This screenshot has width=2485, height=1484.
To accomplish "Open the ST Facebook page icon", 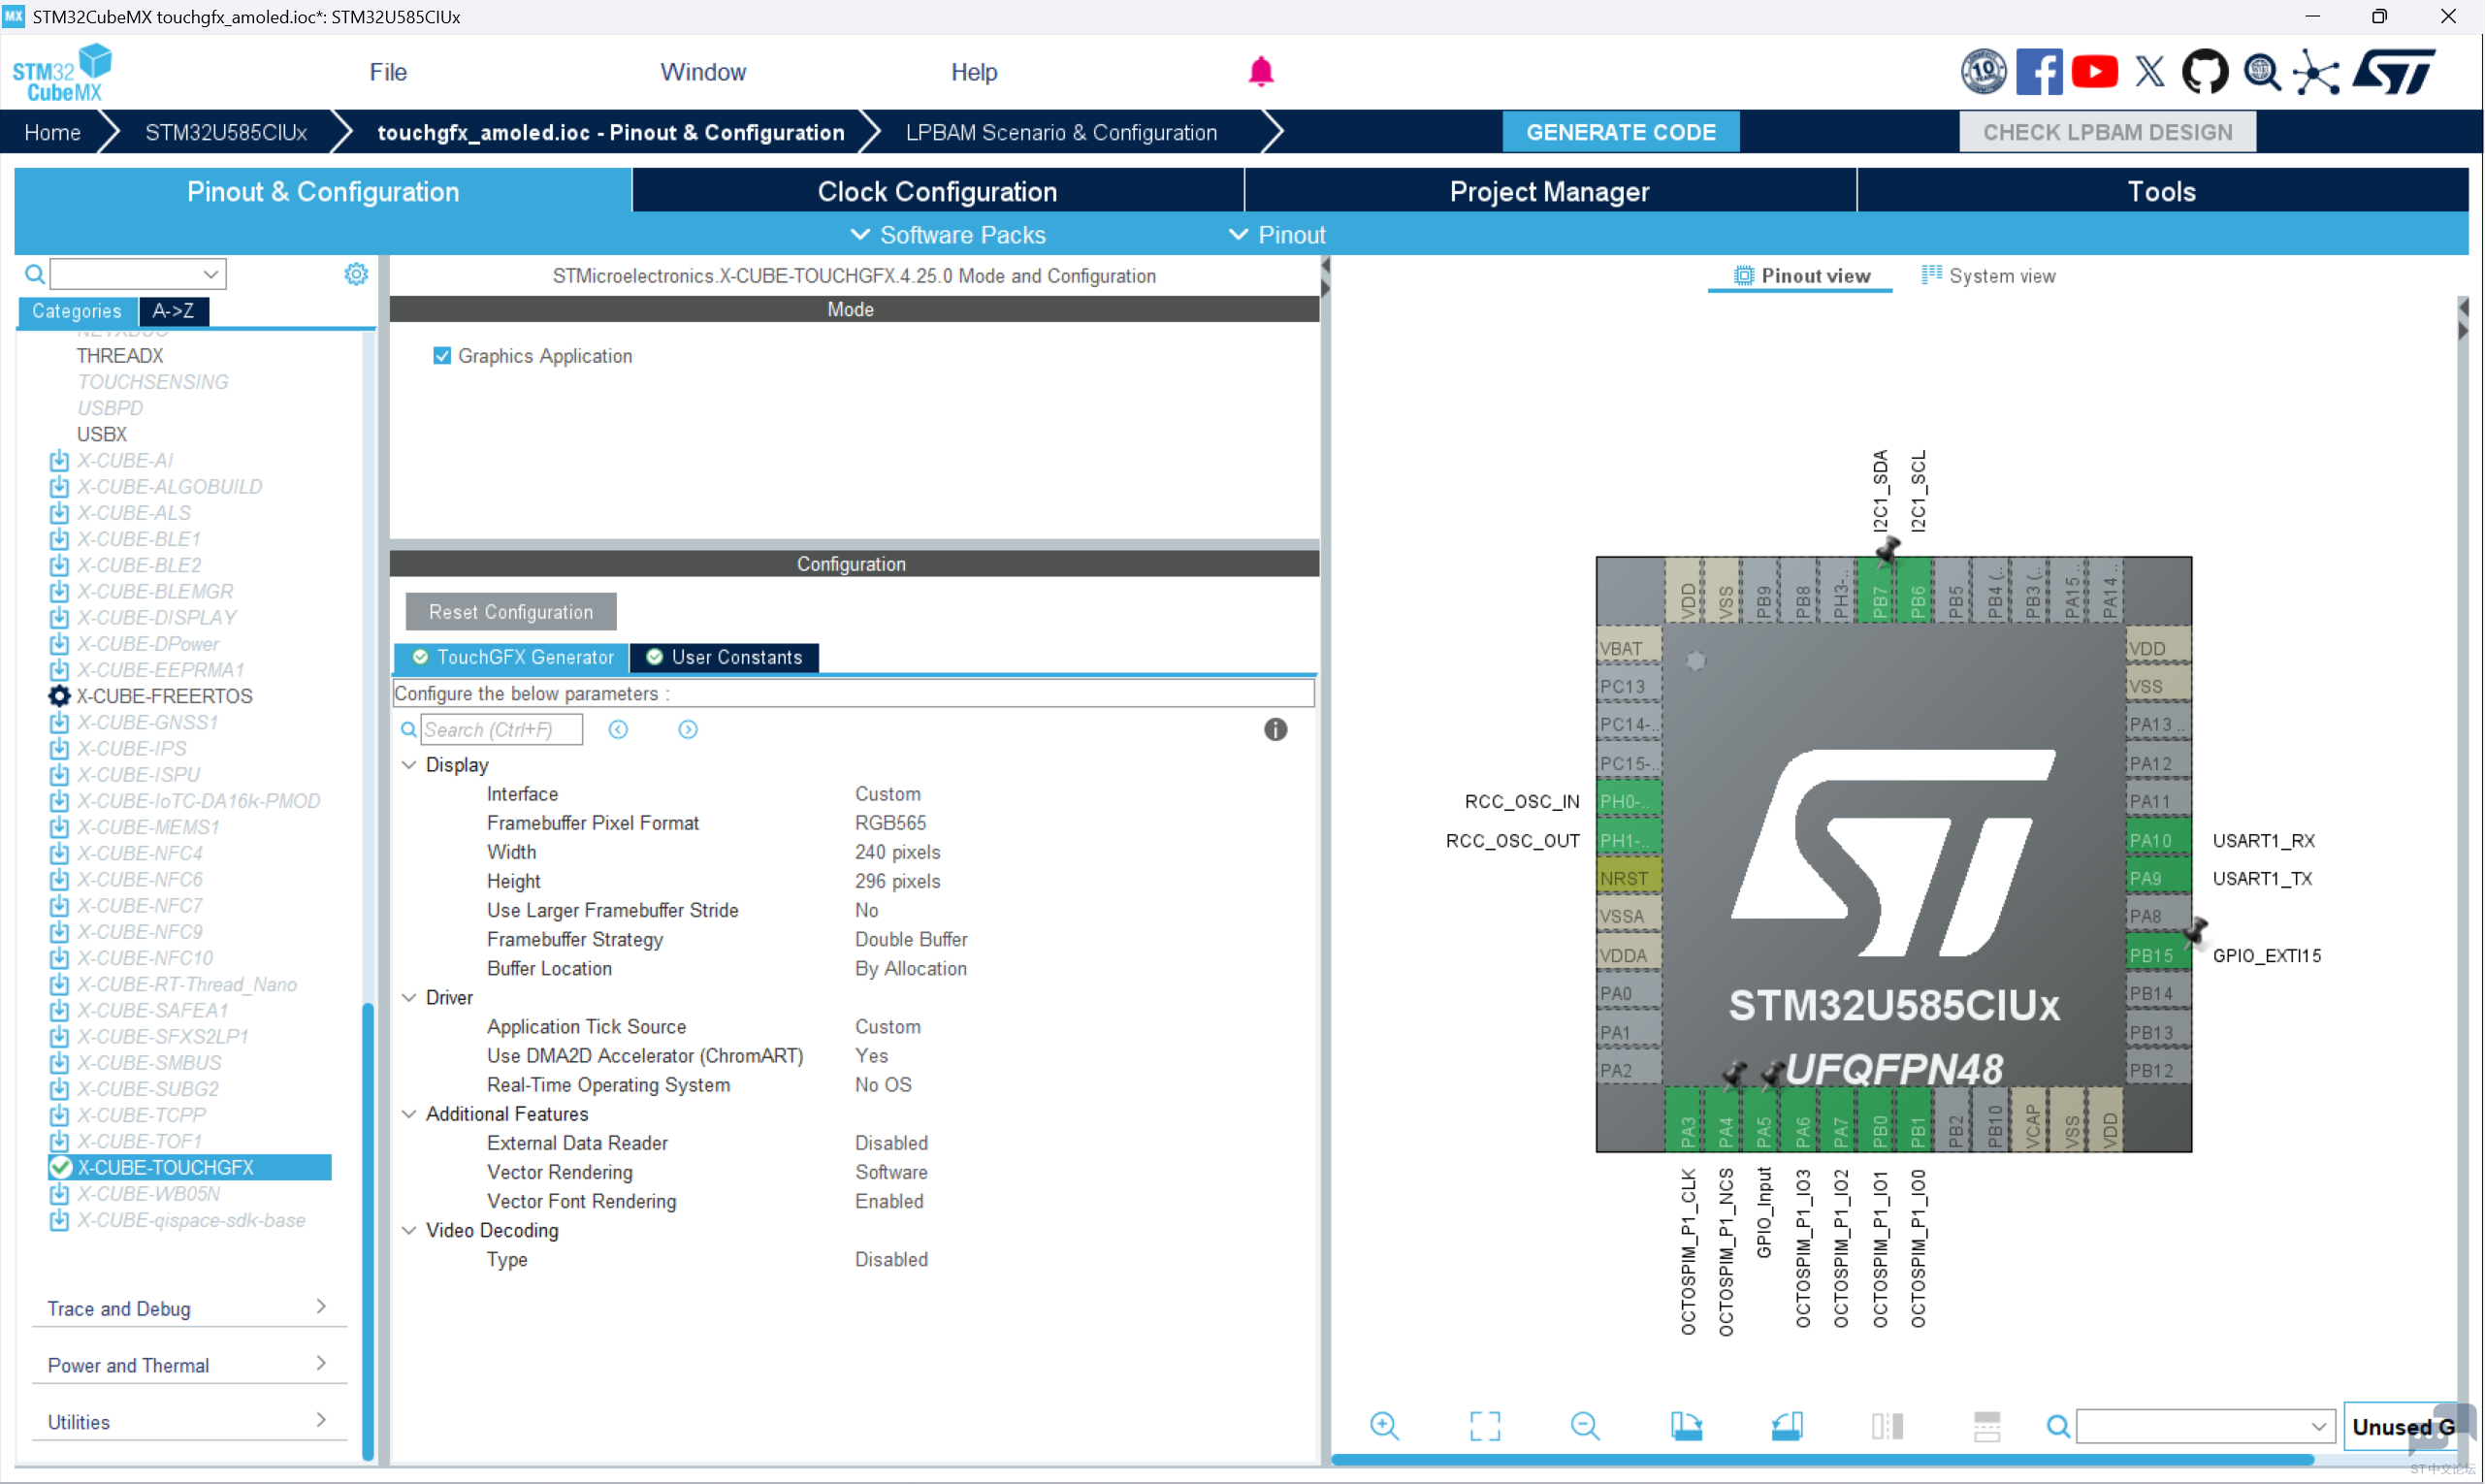I will click(x=2038, y=72).
